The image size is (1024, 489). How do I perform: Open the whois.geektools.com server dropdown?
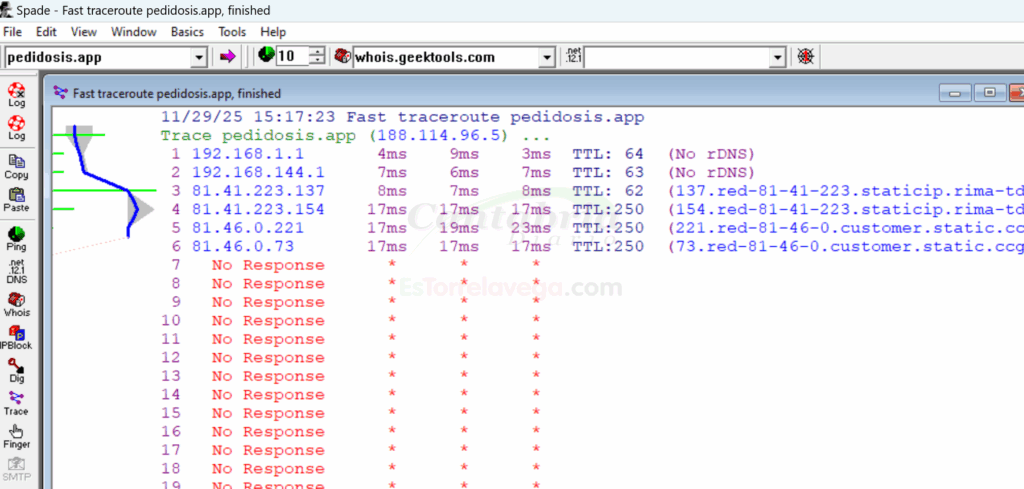click(x=546, y=58)
